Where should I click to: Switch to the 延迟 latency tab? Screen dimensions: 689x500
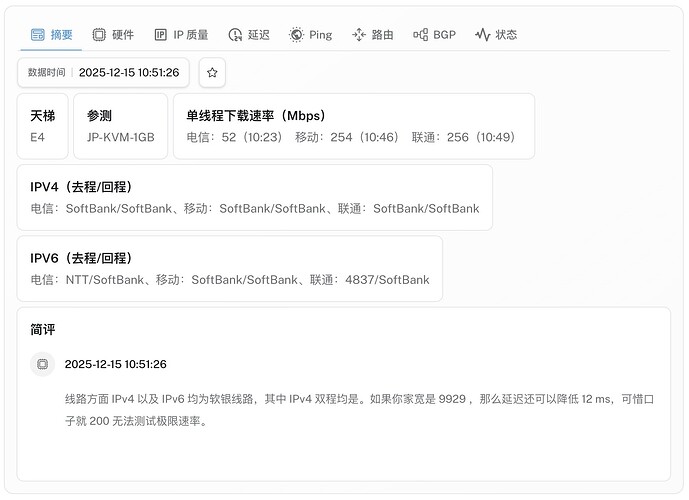(x=249, y=35)
